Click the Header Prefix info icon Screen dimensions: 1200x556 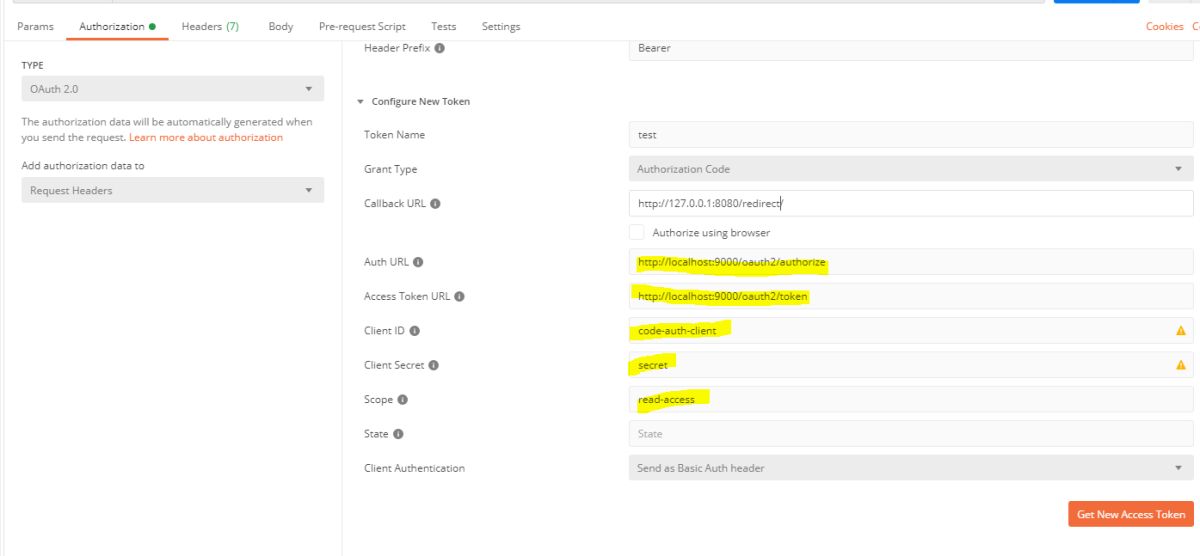click(440, 47)
